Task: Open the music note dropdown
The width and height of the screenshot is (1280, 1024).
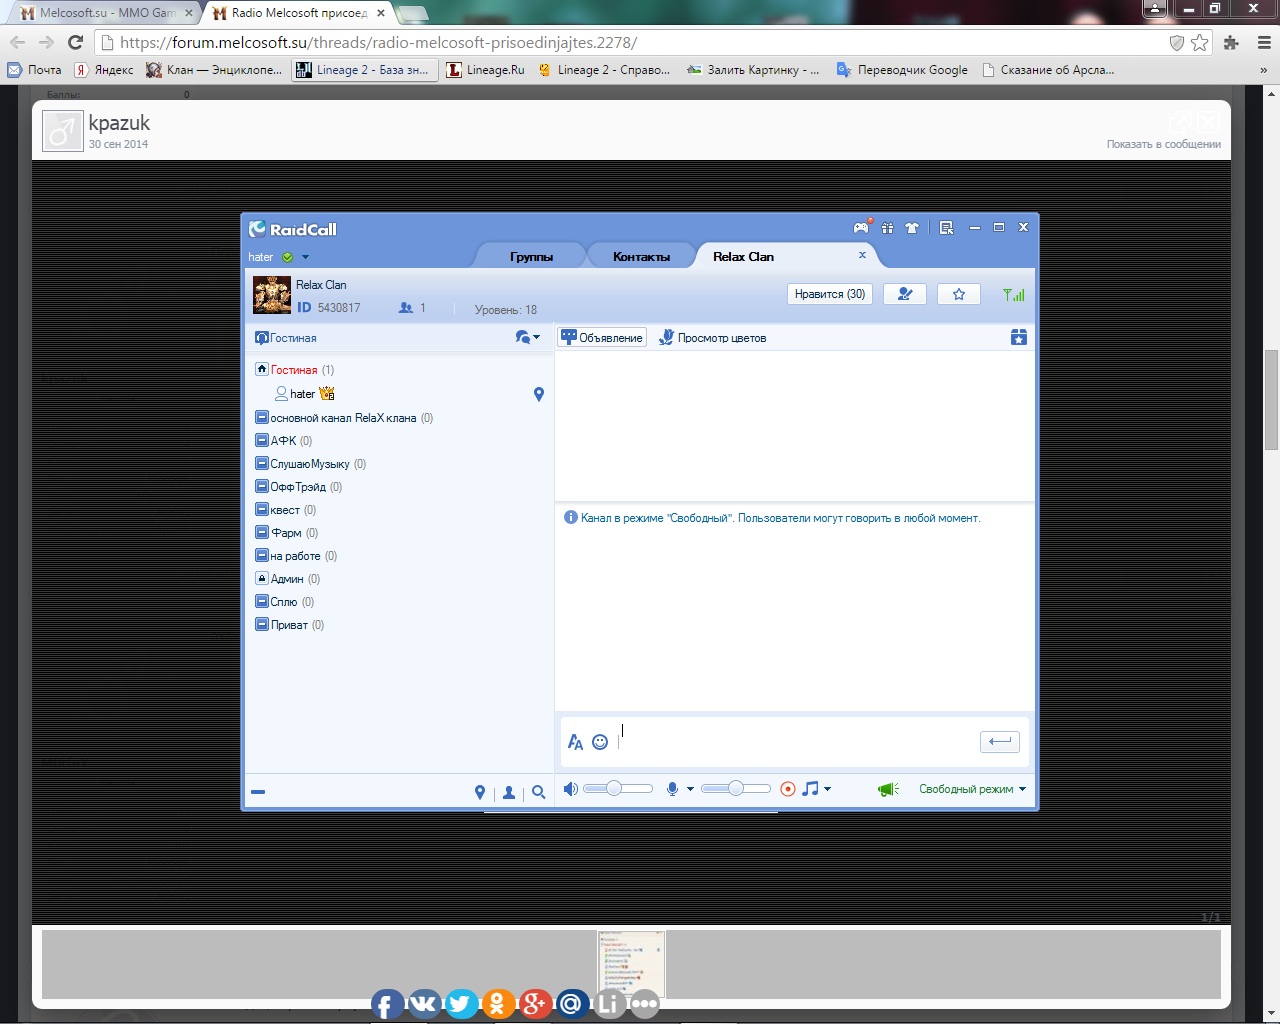Action: click(x=816, y=789)
